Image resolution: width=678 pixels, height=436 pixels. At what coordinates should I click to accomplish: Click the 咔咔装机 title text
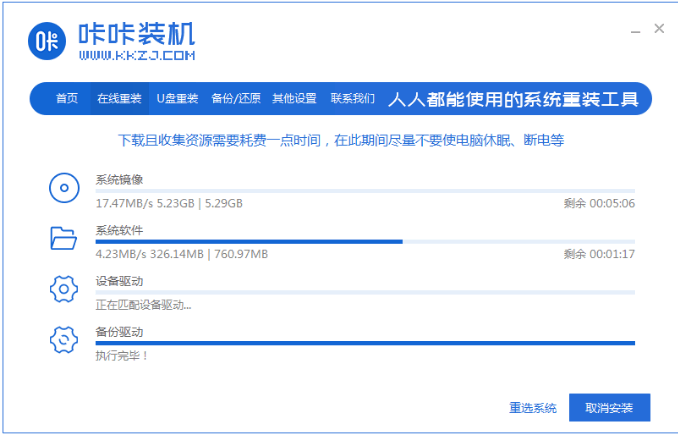coord(137,34)
